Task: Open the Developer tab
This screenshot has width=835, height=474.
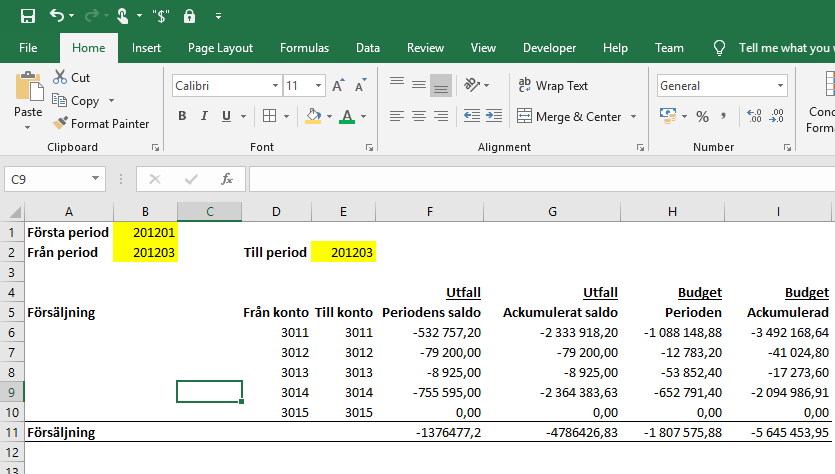Action: tap(550, 48)
